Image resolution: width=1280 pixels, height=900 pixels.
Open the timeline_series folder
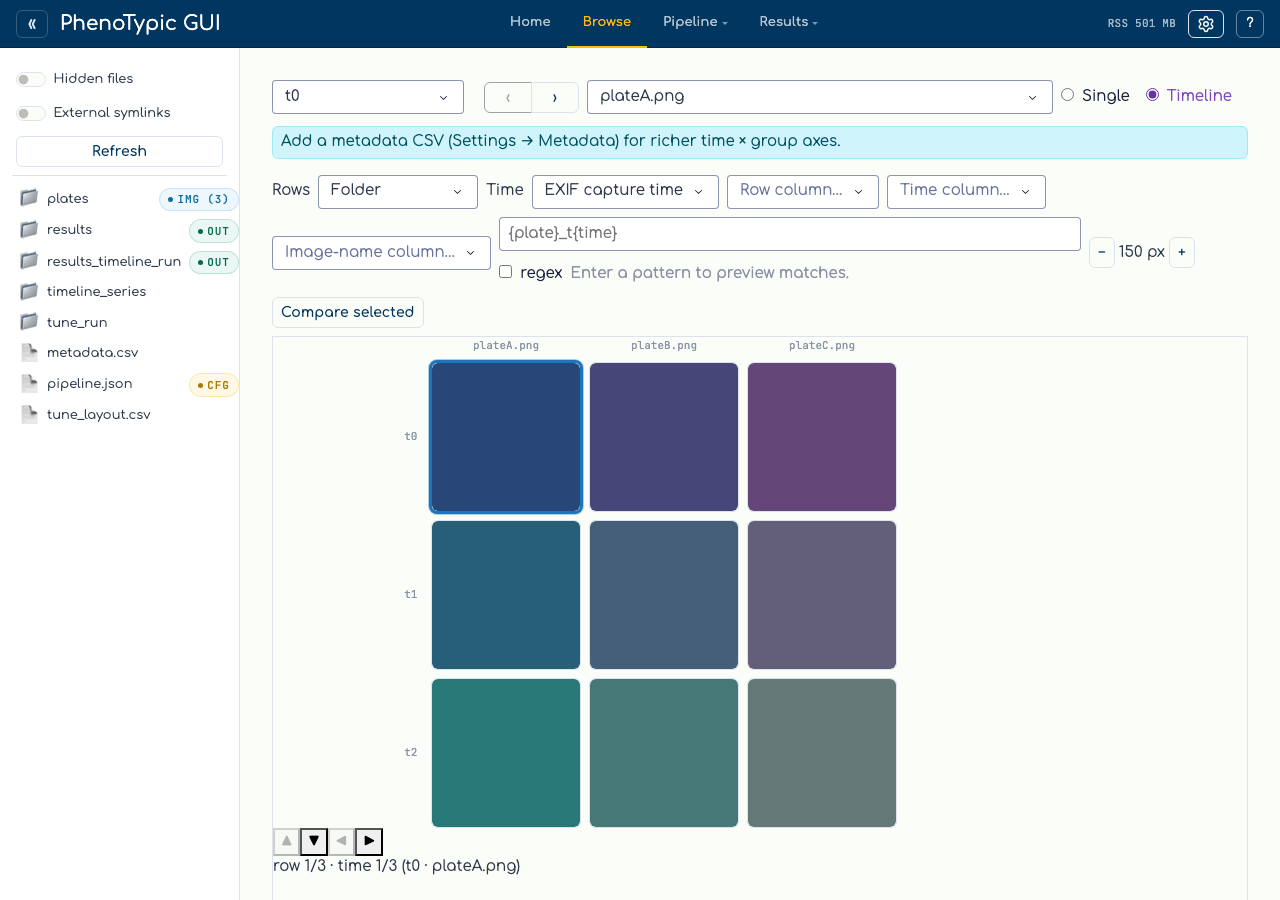tap(96, 292)
